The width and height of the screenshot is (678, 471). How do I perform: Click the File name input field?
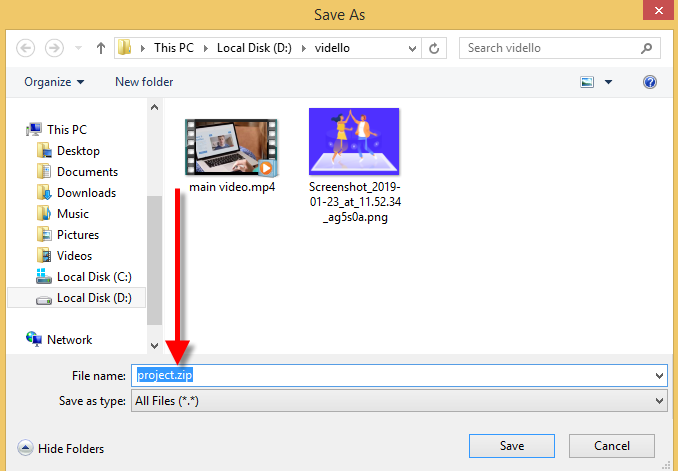399,375
